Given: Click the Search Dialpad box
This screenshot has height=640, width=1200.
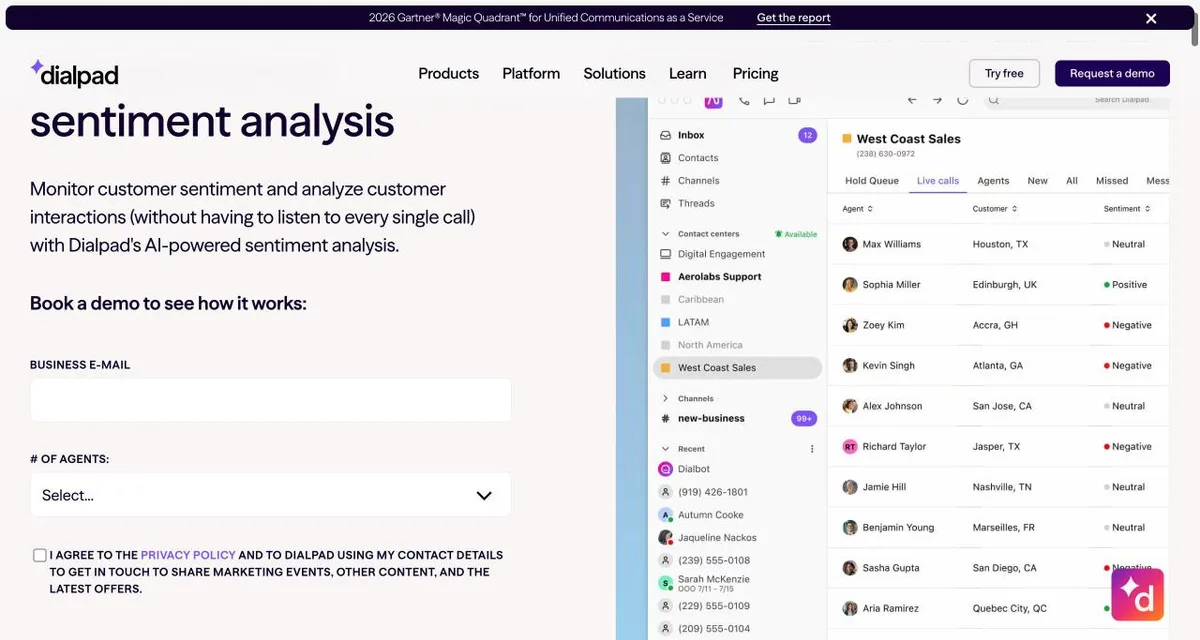Looking at the screenshot, I should [x=1075, y=100].
